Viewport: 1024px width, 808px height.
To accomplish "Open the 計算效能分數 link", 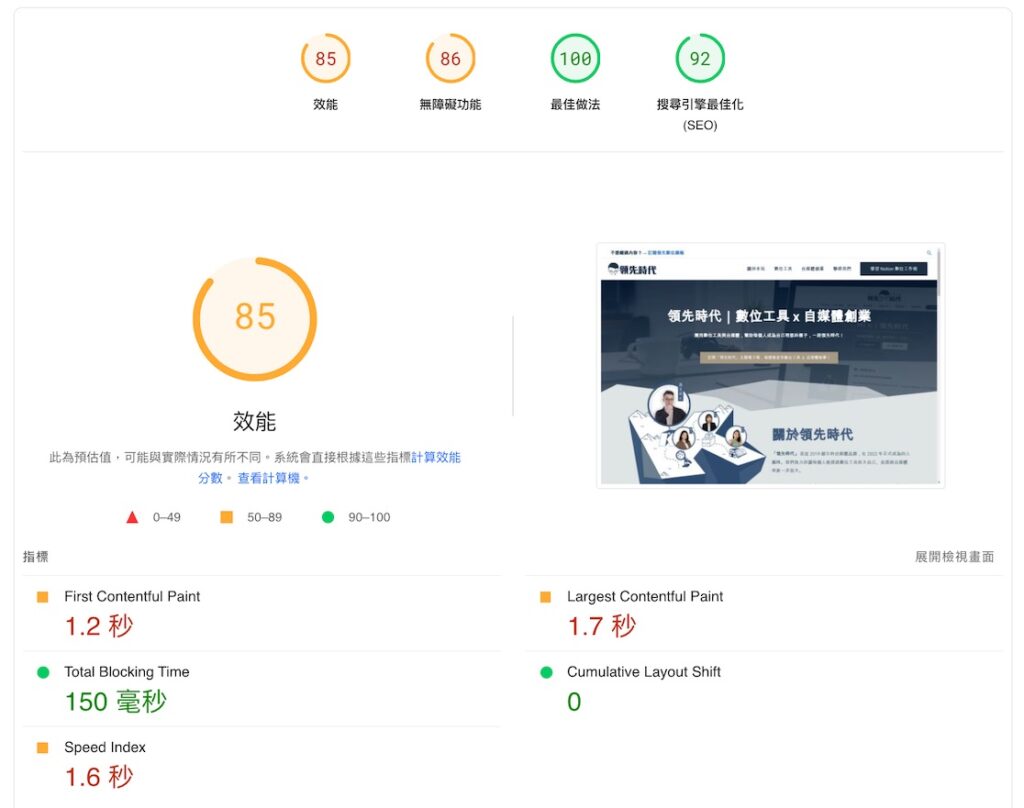I will click(x=436, y=457).
